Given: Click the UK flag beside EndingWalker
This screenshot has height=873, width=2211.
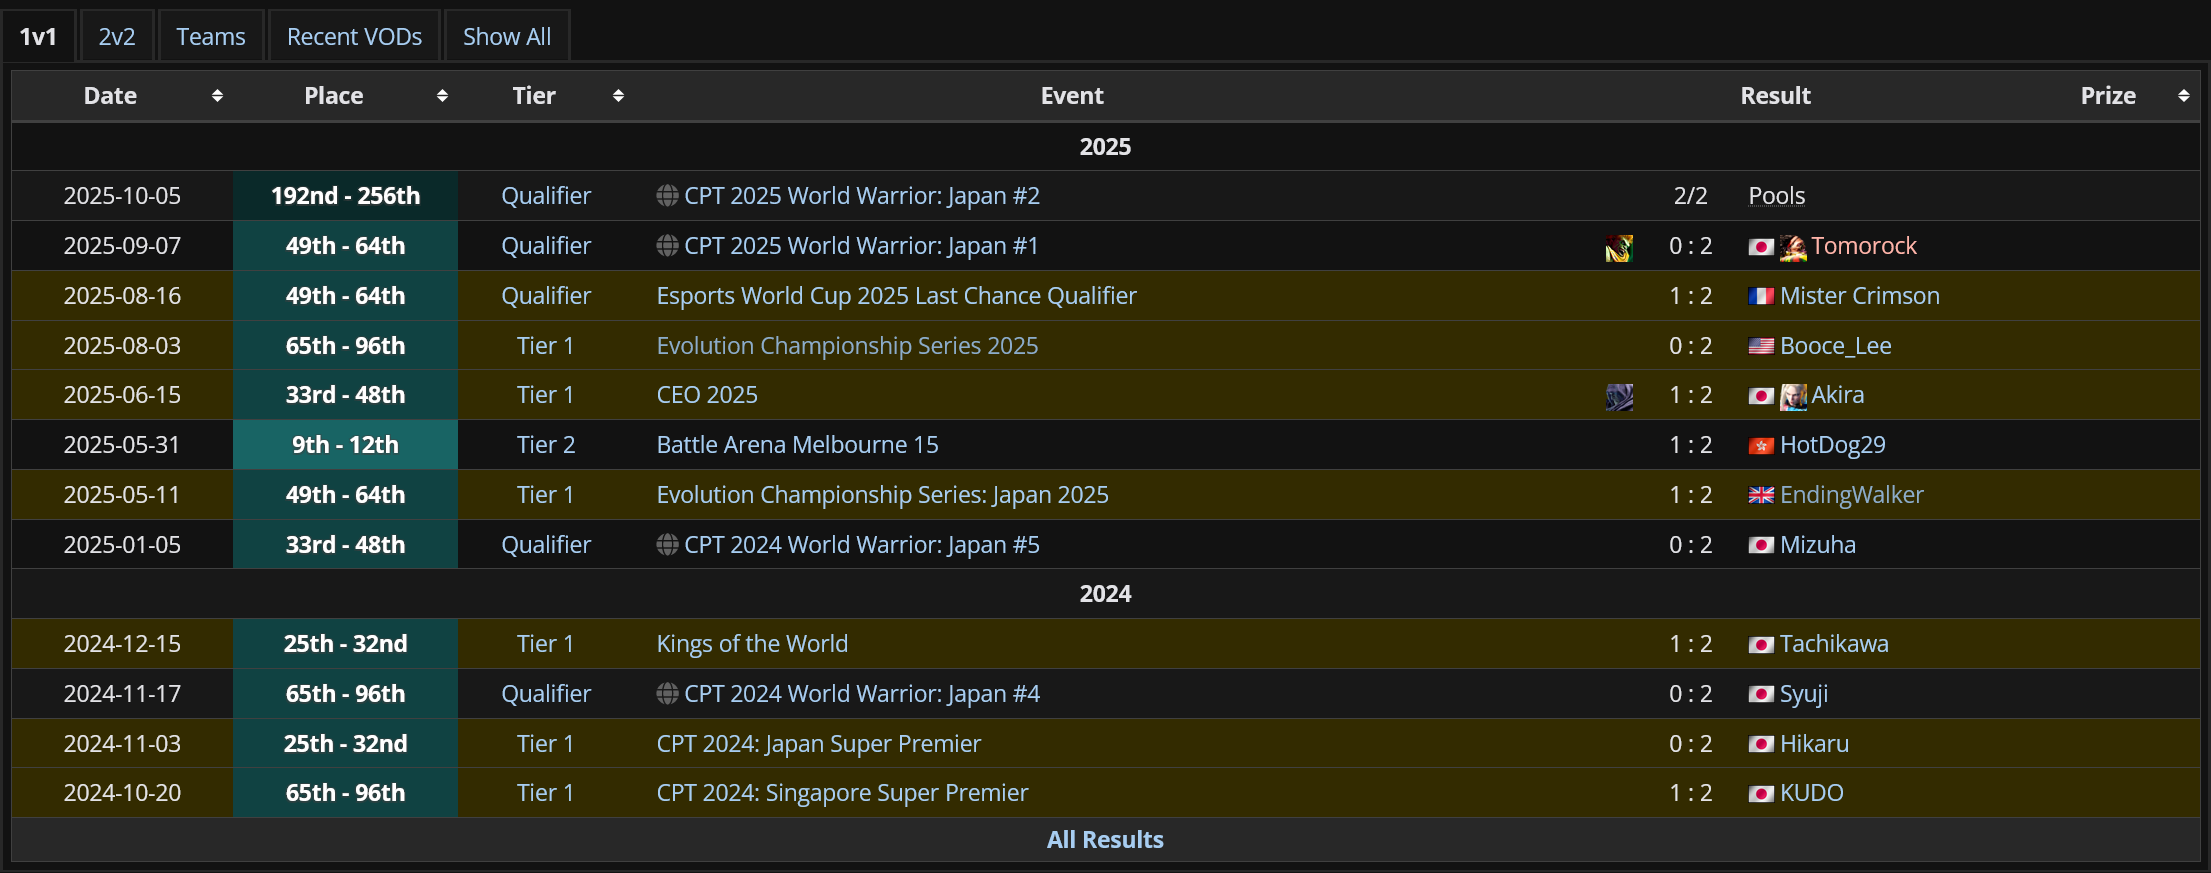Looking at the screenshot, I should pos(1761,495).
